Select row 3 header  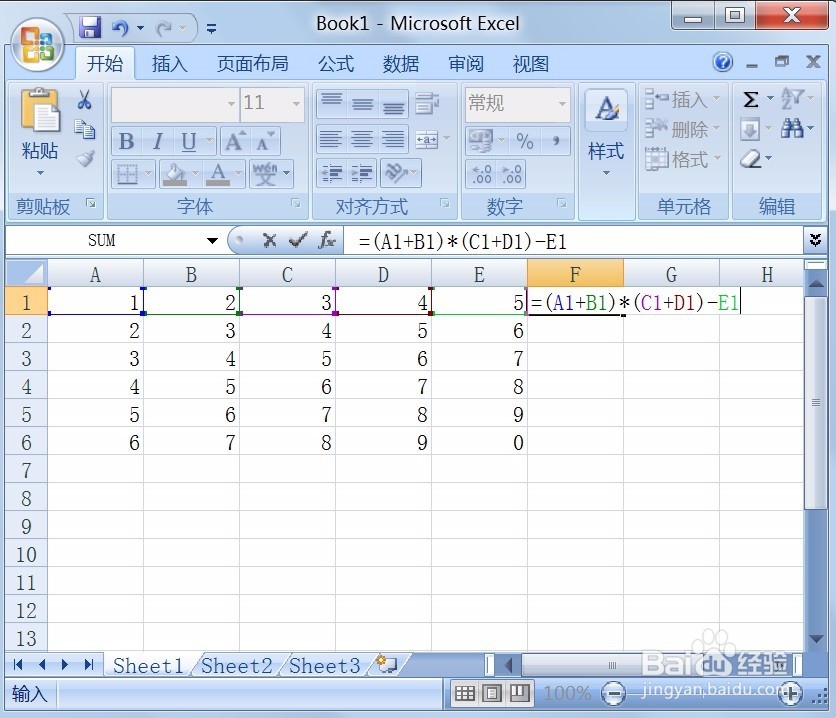click(26, 358)
